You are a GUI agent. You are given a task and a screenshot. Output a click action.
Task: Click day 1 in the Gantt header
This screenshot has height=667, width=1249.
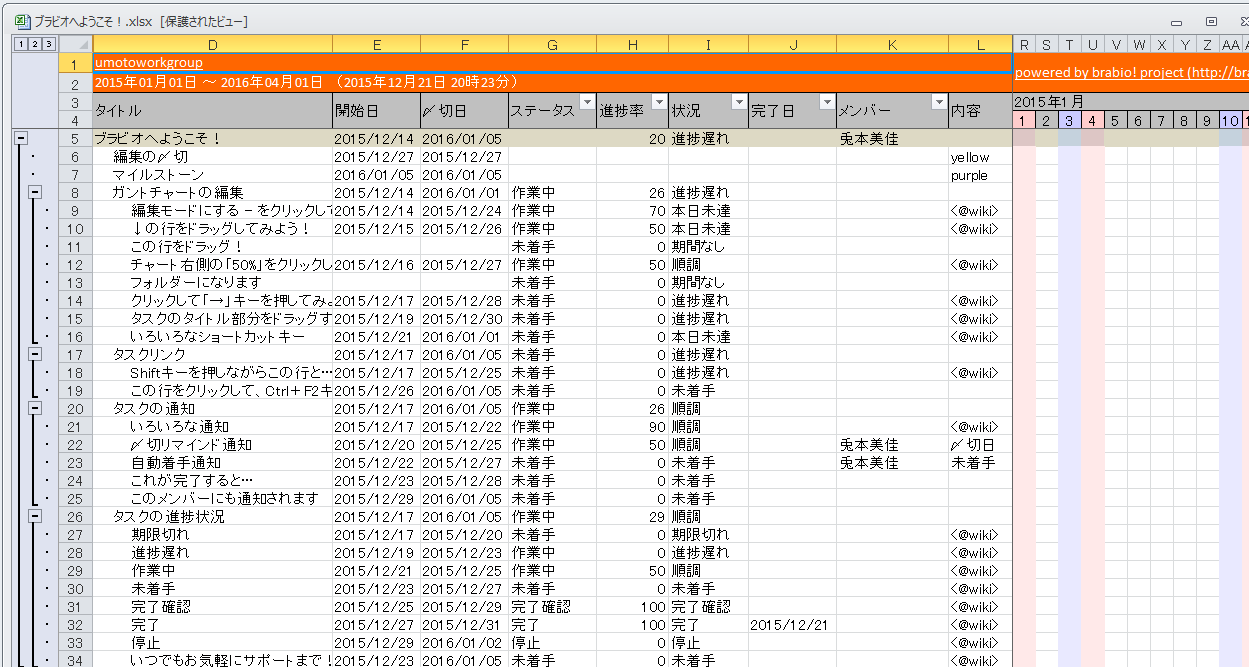point(1024,121)
